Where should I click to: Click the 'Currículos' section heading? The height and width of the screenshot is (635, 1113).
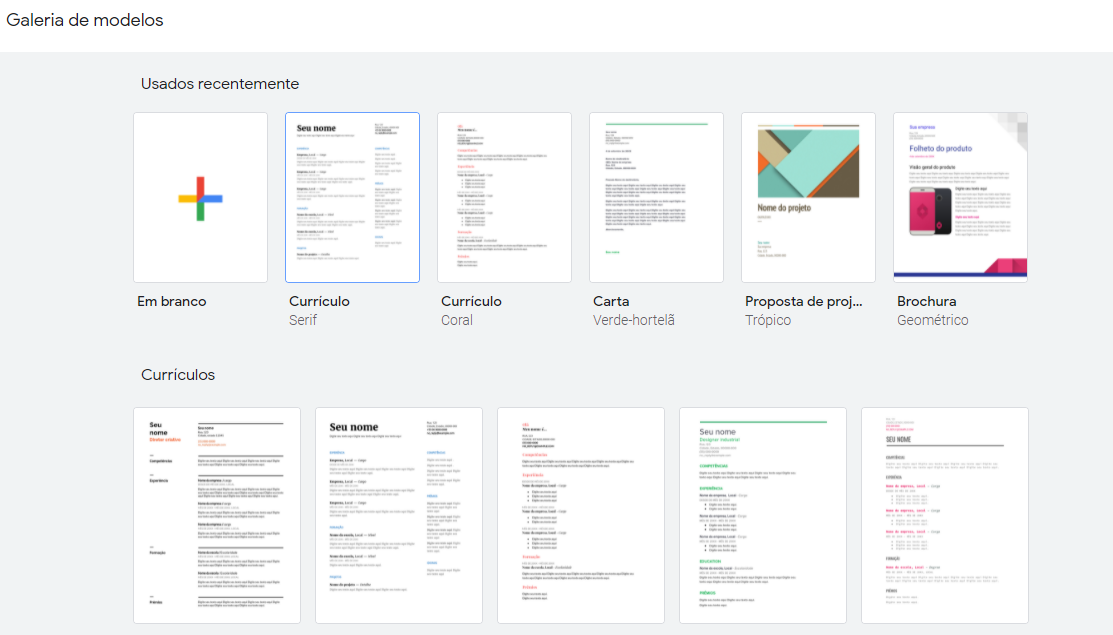point(178,375)
